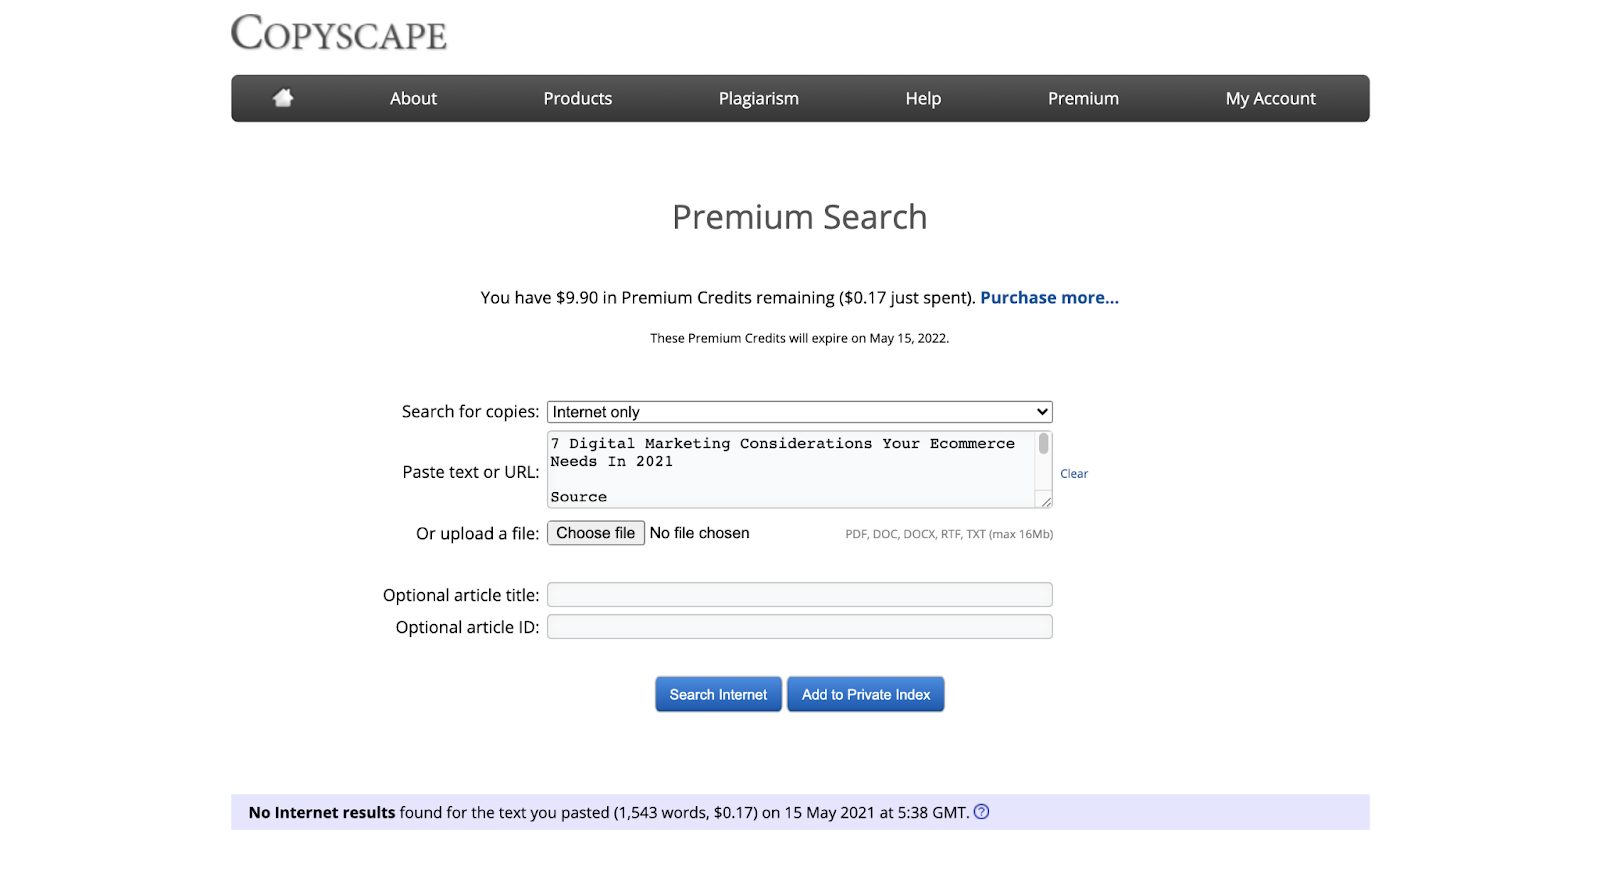This screenshot has height=877, width=1600.
Task: Open the Help menu
Action: tap(923, 98)
